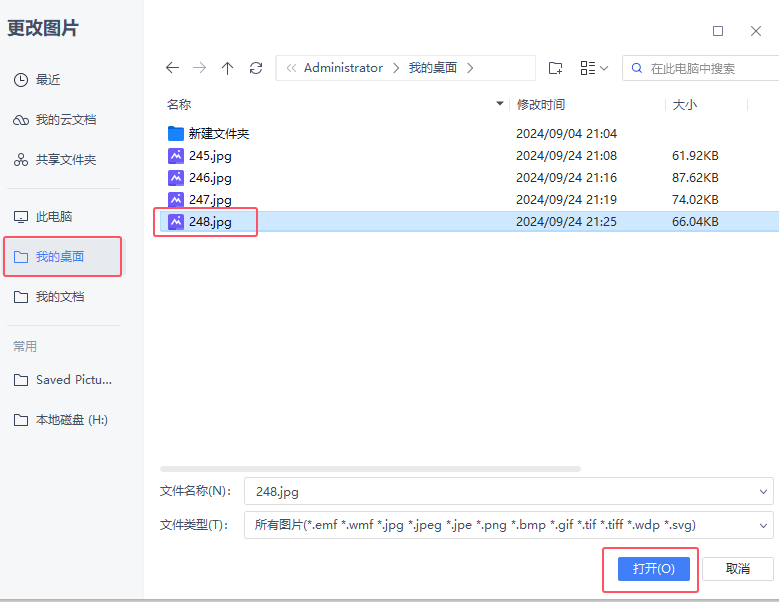The width and height of the screenshot is (779, 602).
Task: Go up one folder level
Action: point(227,68)
